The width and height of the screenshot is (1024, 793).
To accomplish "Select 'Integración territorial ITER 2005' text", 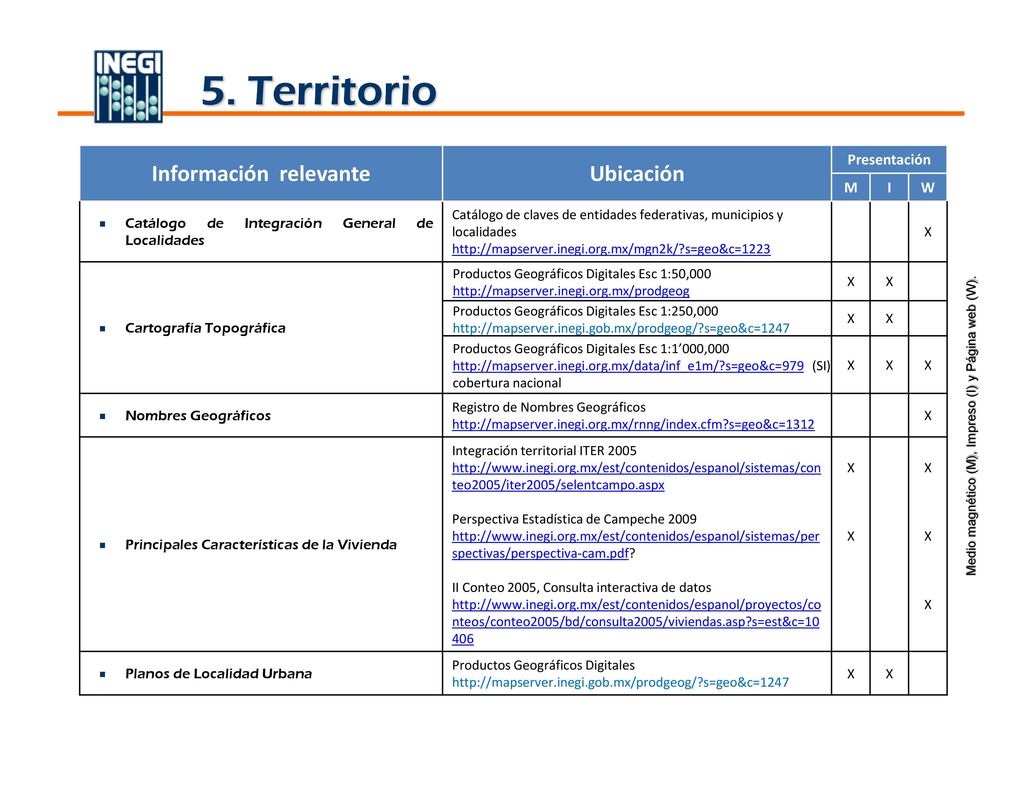I will tap(544, 451).
